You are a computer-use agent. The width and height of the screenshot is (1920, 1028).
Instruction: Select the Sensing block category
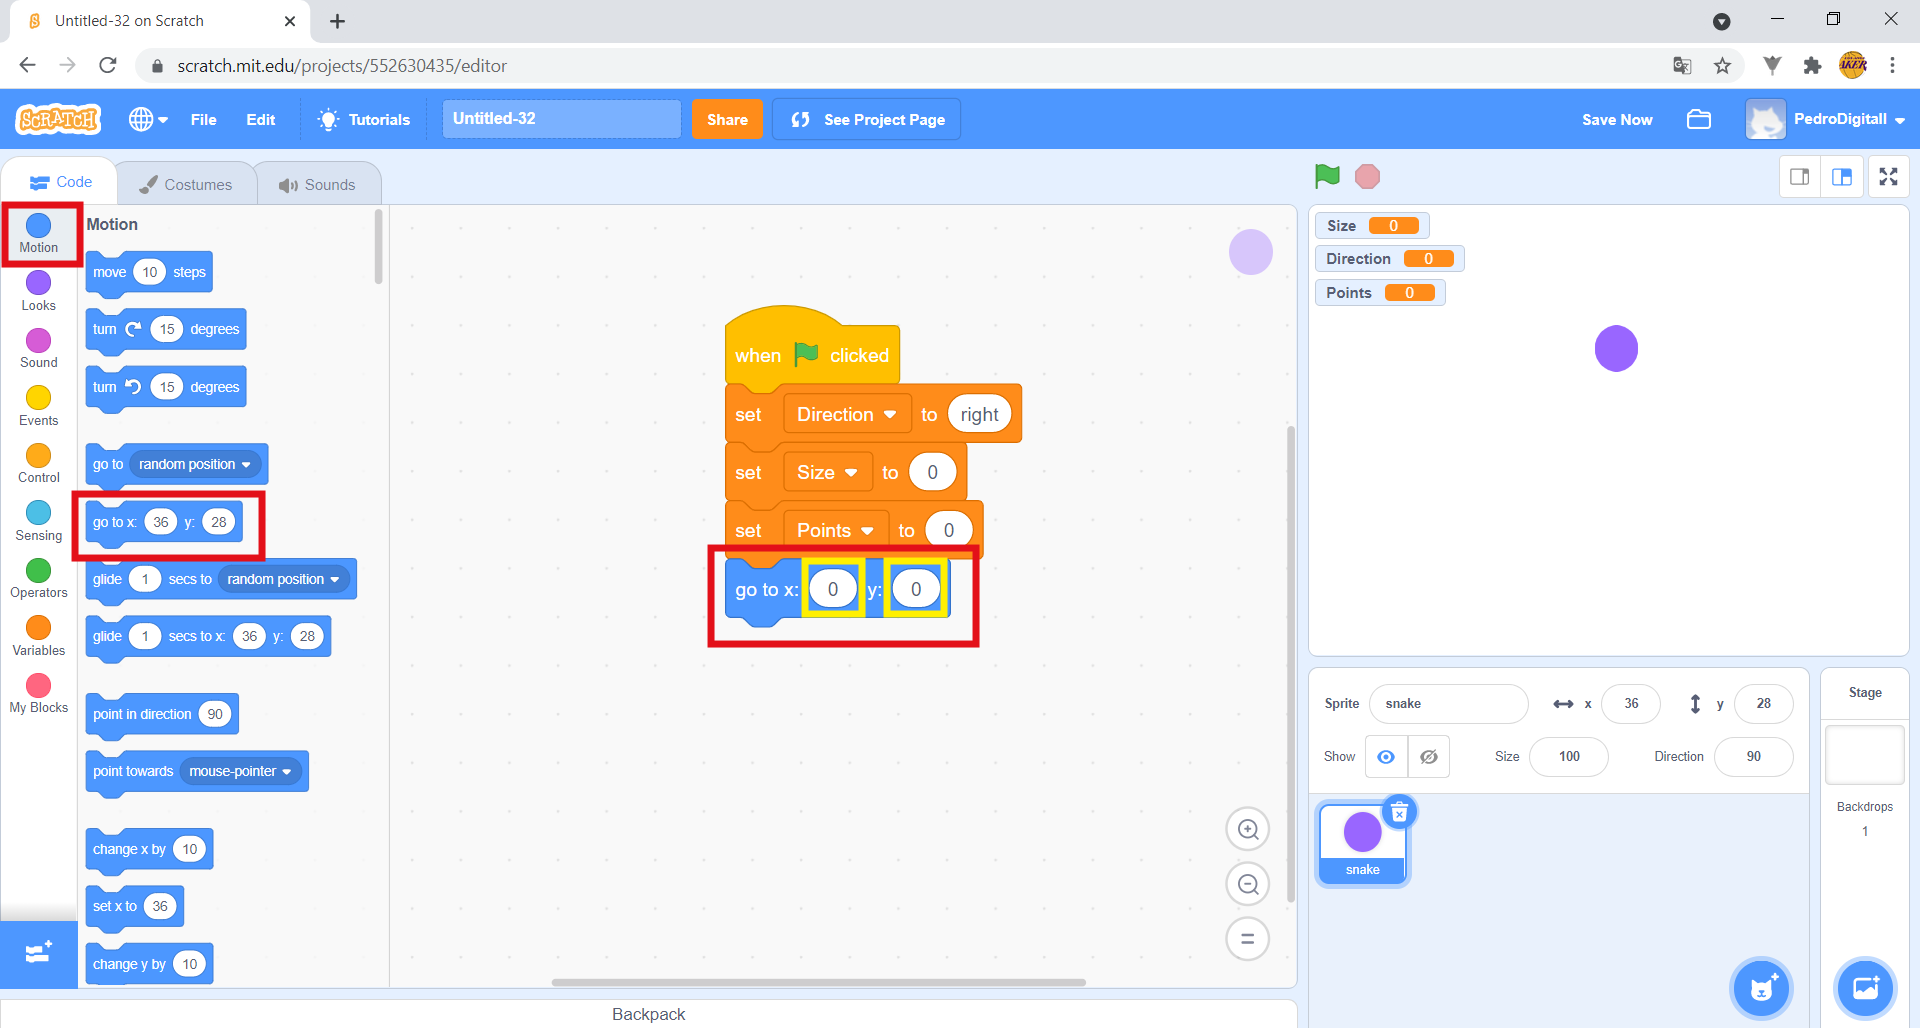(x=38, y=521)
